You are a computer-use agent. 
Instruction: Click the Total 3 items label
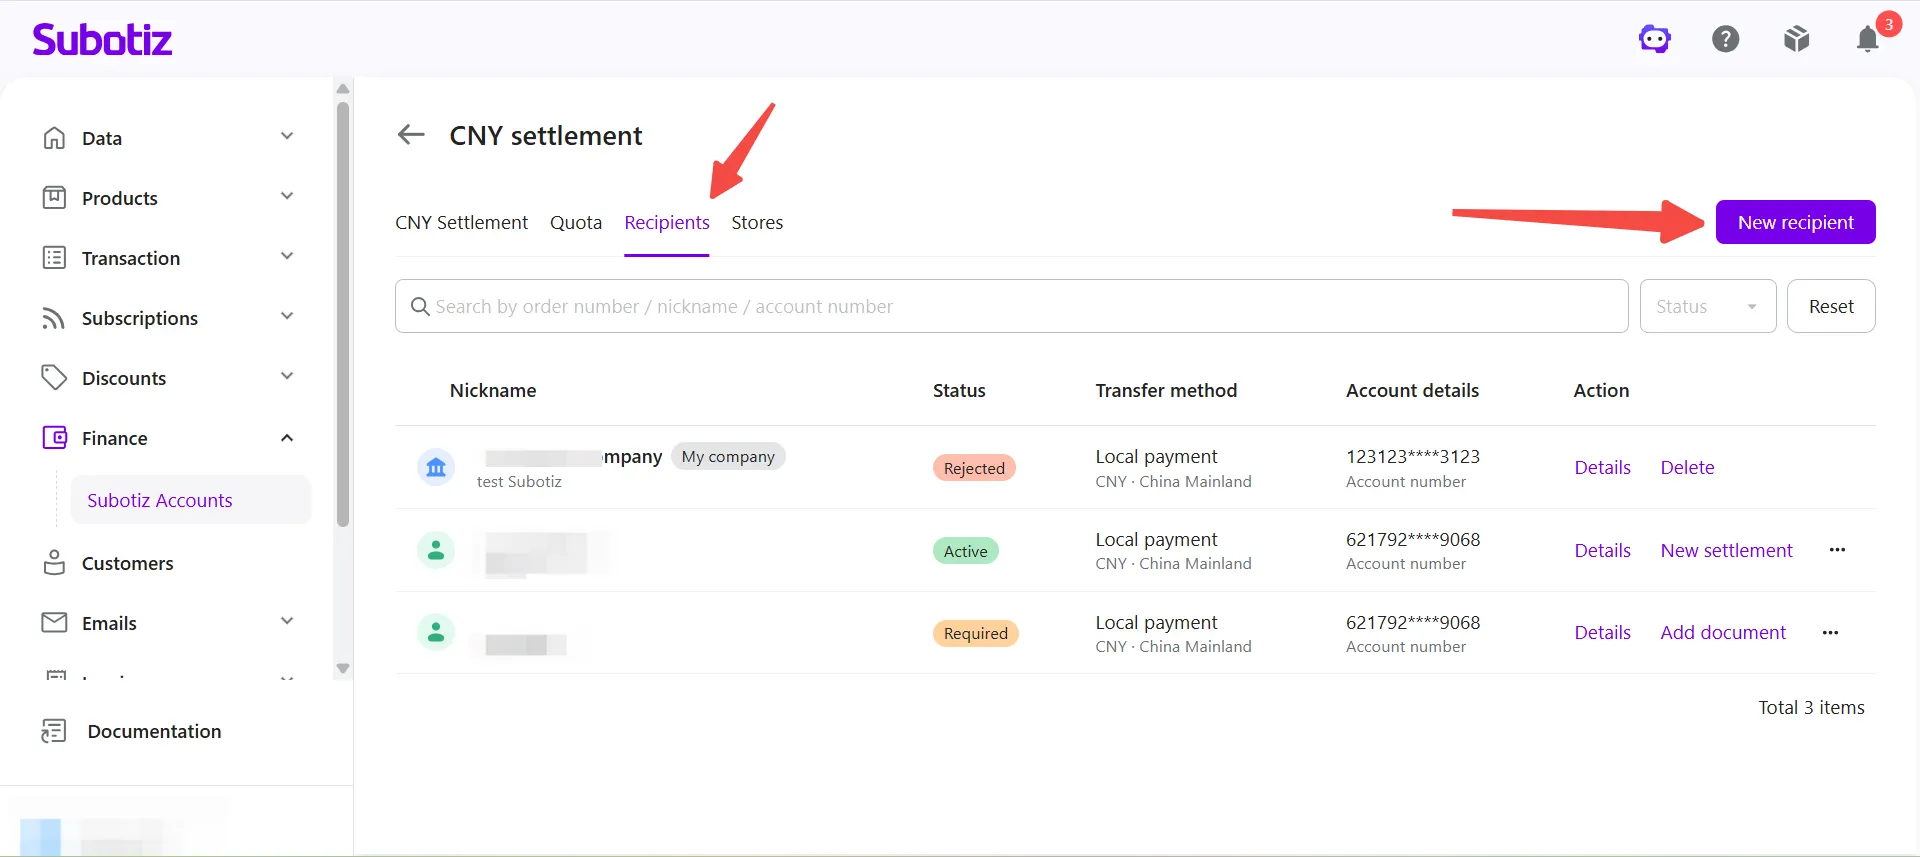[1811, 707]
